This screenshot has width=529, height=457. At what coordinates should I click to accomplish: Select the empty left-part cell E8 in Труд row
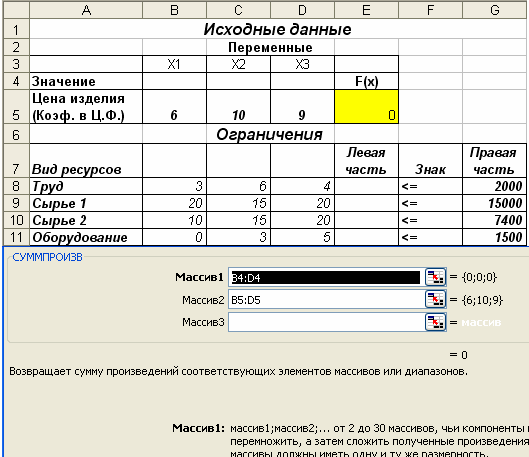pyautogui.click(x=366, y=186)
